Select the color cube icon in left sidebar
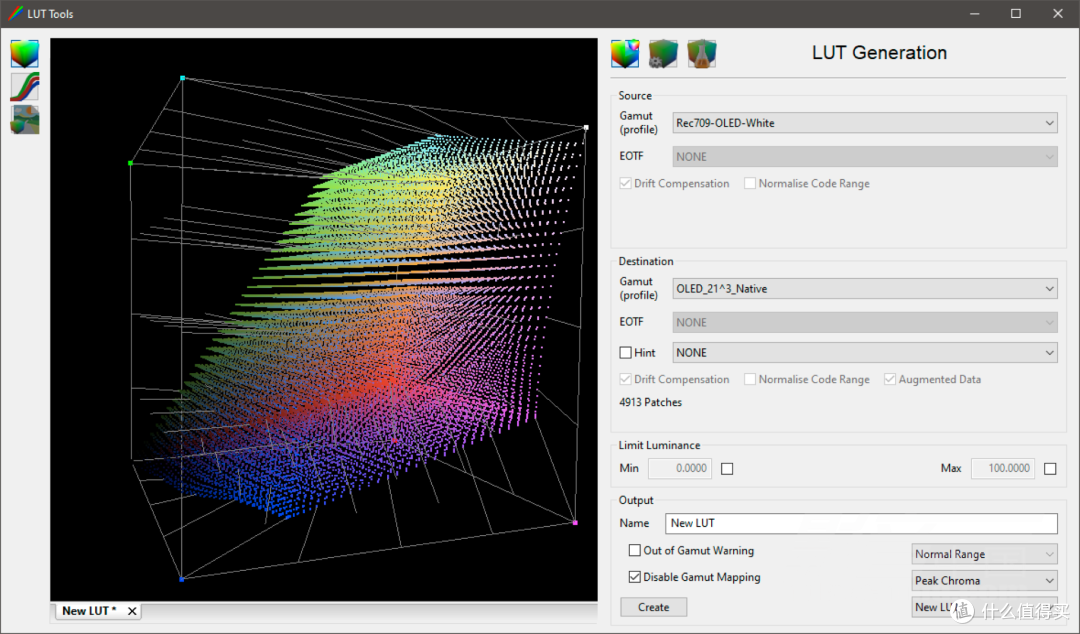Screen dimensions: 1080x634 pyautogui.click(x=25, y=54)
